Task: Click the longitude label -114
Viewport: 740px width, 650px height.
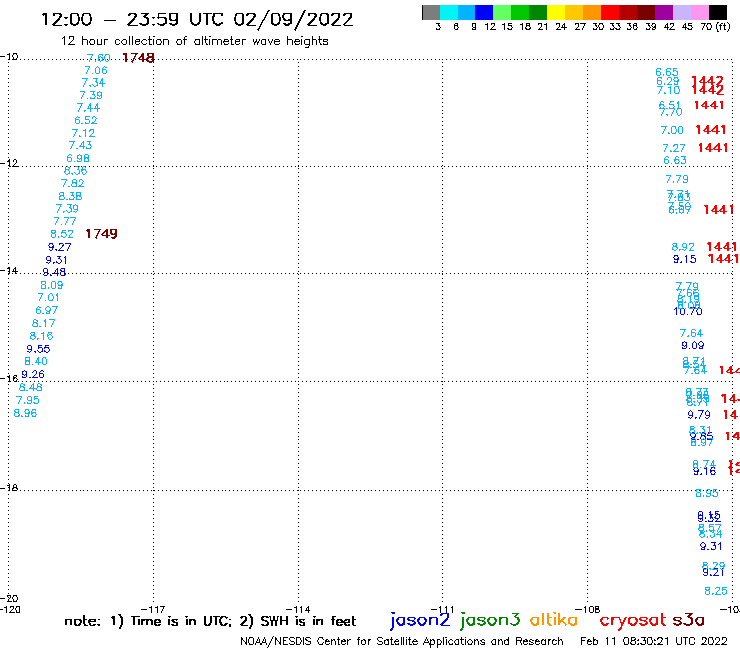Action: (x=298, y=609)
